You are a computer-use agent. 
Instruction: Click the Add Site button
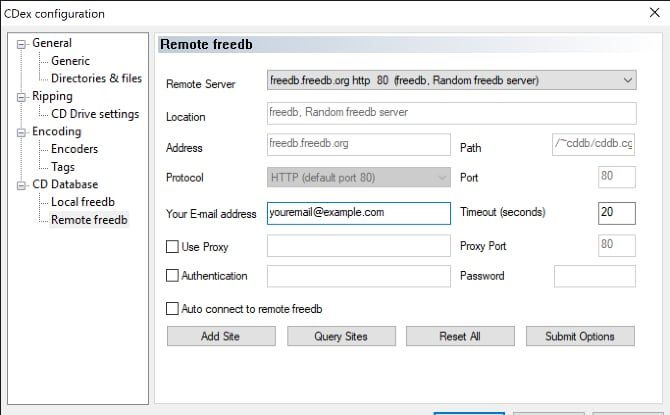tap(221, 336)
